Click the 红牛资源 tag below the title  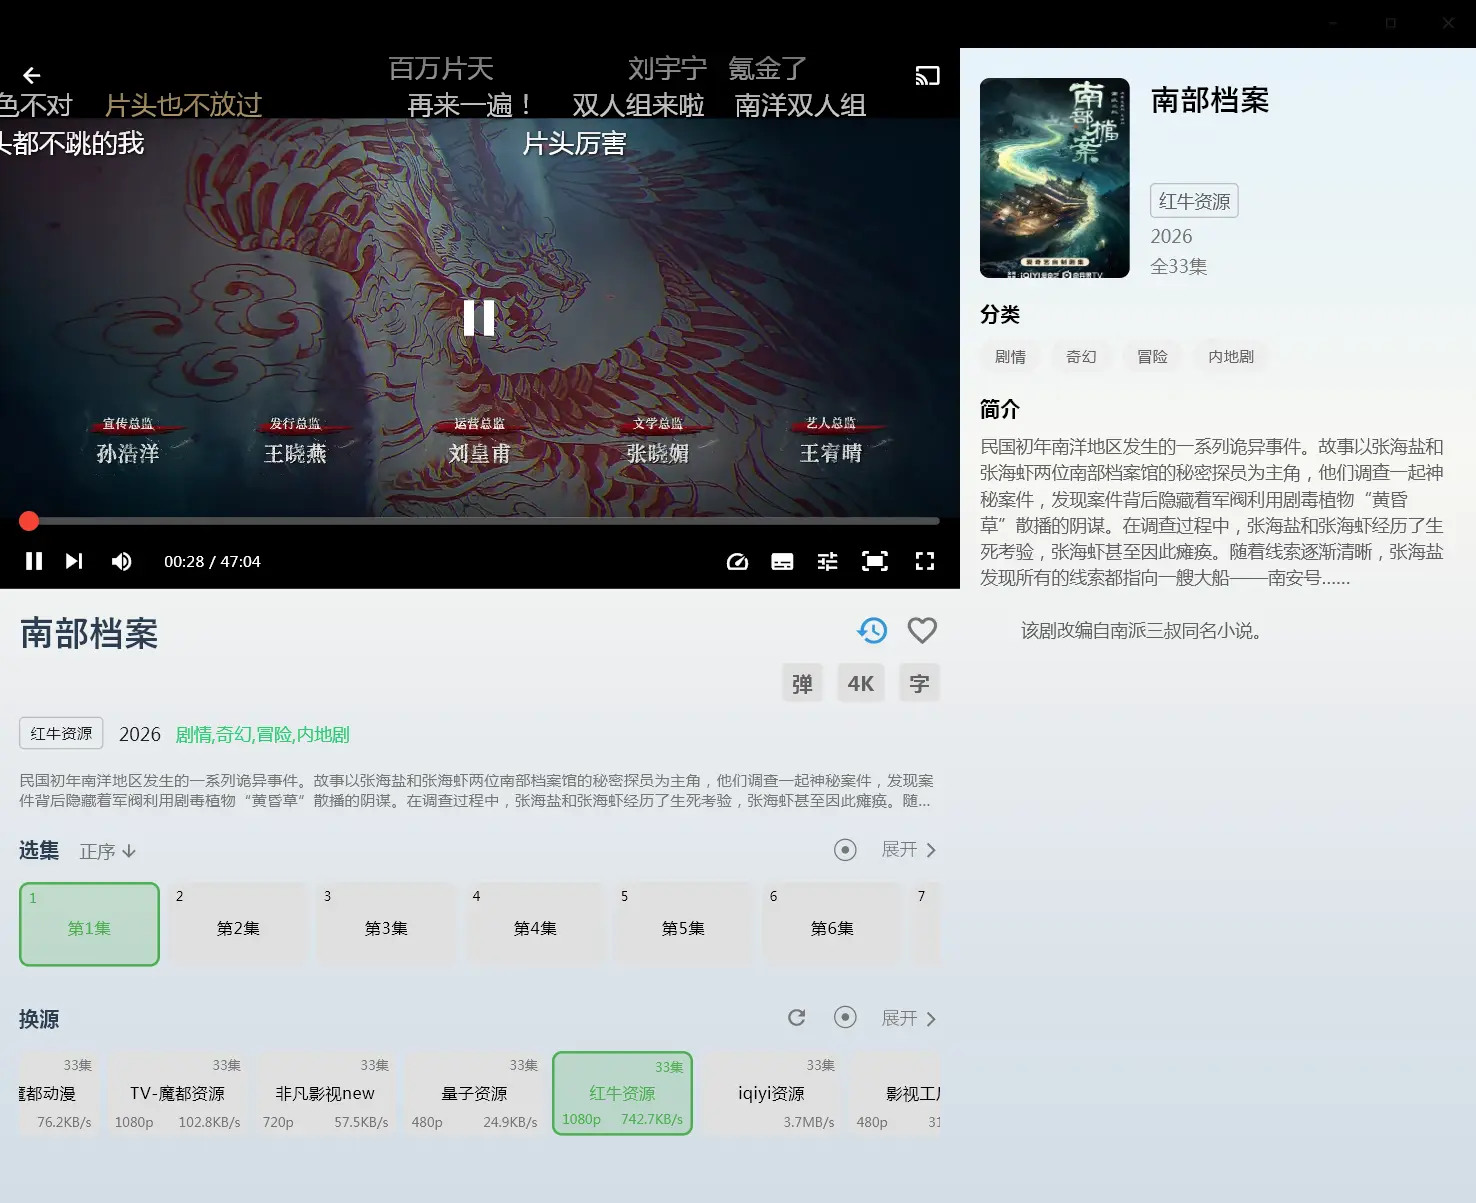click(61, 733)
